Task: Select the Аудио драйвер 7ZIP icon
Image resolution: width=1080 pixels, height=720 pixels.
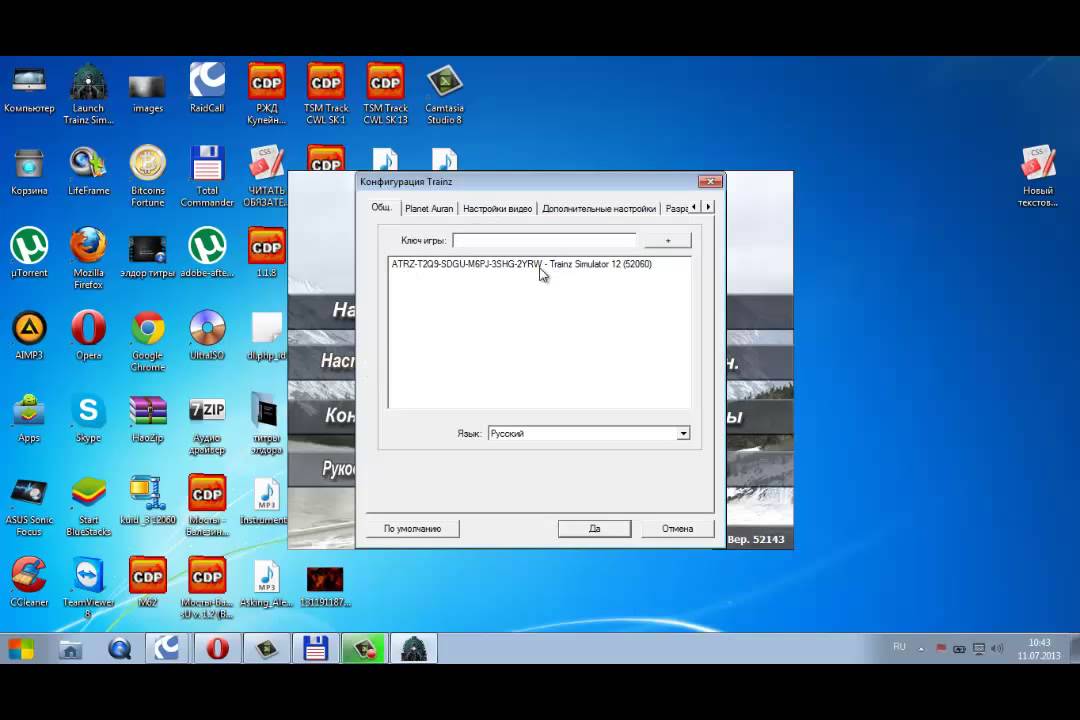Action: coord(207,424)
